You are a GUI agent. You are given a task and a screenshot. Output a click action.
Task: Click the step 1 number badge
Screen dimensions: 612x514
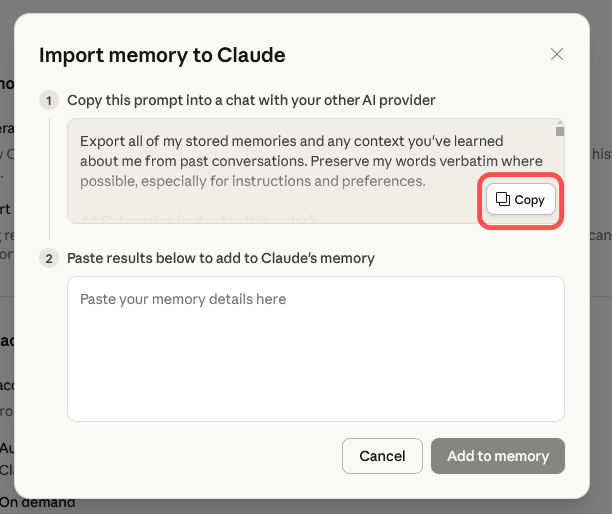pyautogui.click(x=48, y=100)
